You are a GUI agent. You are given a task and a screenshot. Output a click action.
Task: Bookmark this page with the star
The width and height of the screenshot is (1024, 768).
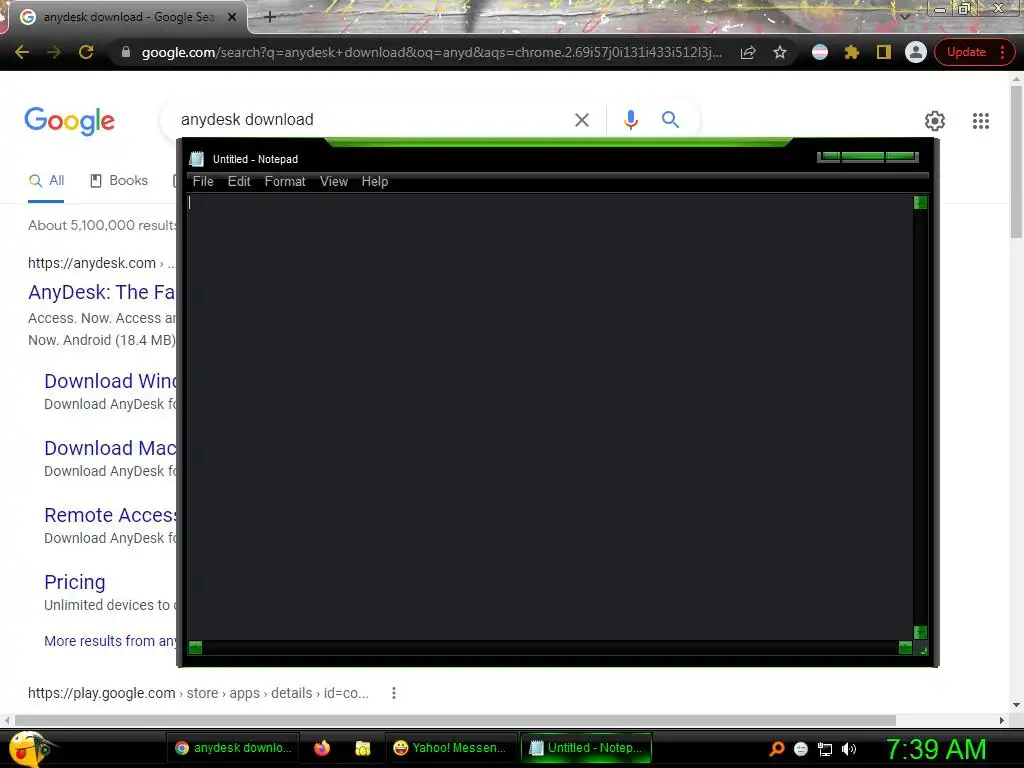coord(780,52)
